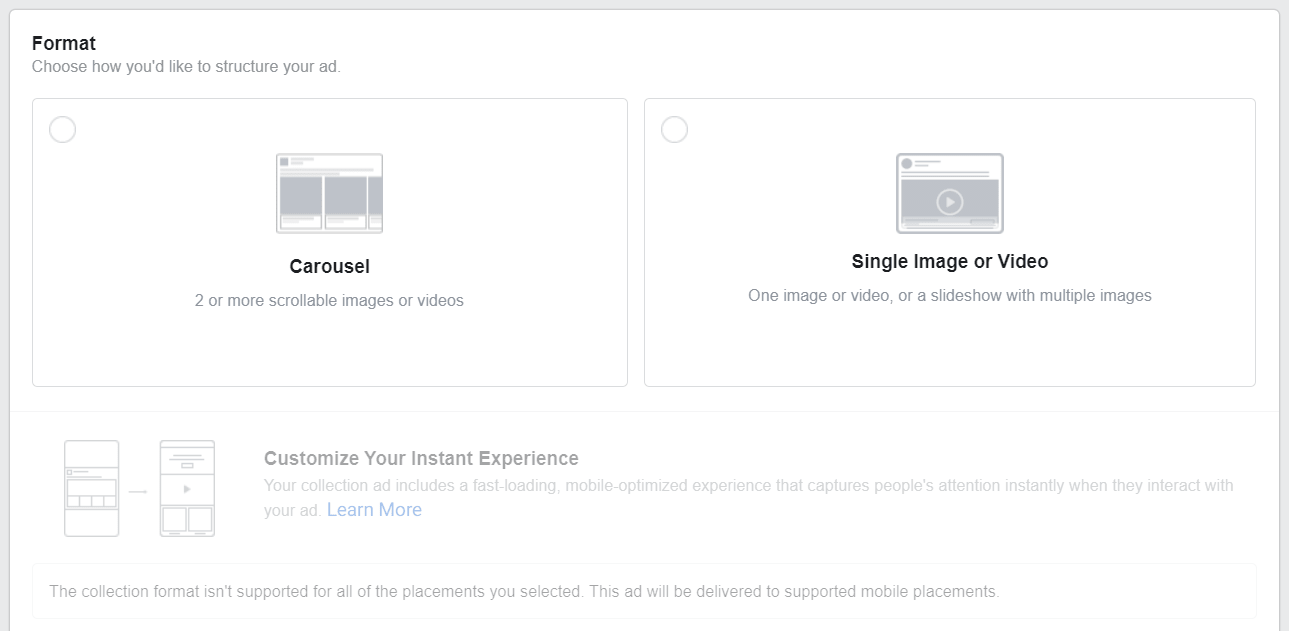Click the Single Image or Video title
1289x631 pixels.
tap(949, 261)
